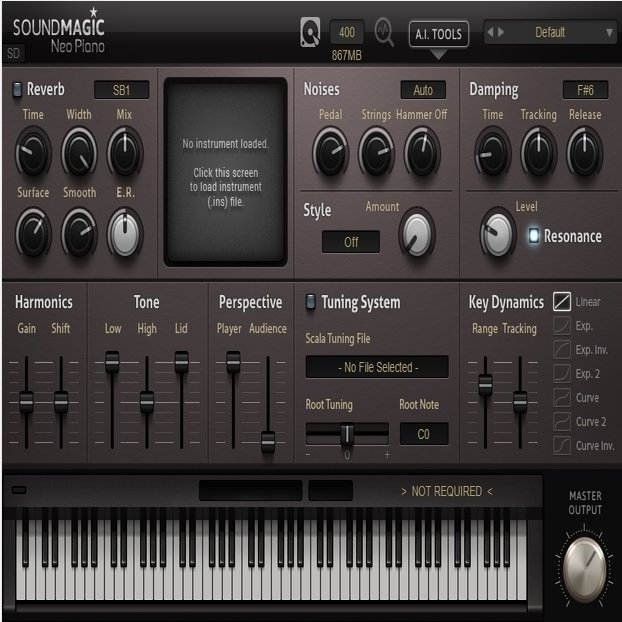Open the A.I. TOOLS panel

438,34
